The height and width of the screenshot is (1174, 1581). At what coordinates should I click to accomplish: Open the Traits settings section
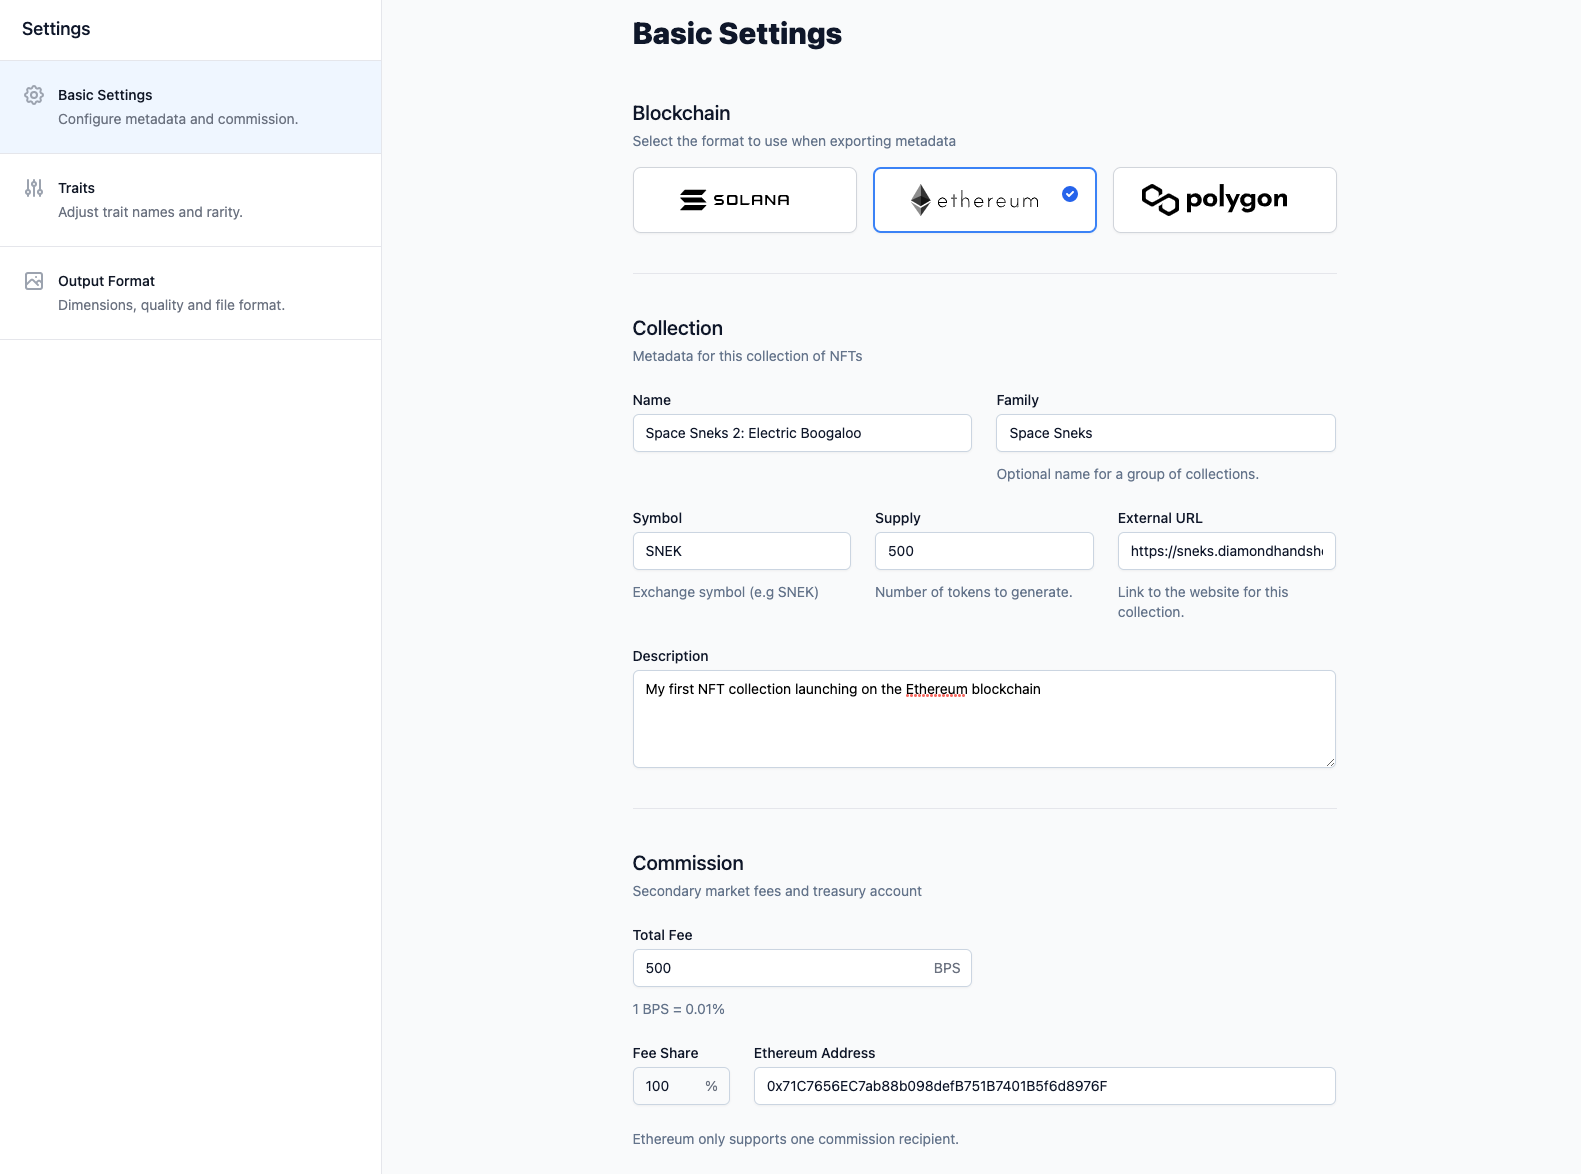pos(190,200)
